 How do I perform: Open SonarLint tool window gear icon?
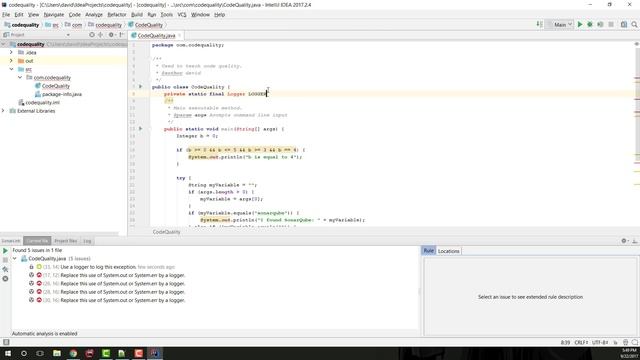click(624, 241)
